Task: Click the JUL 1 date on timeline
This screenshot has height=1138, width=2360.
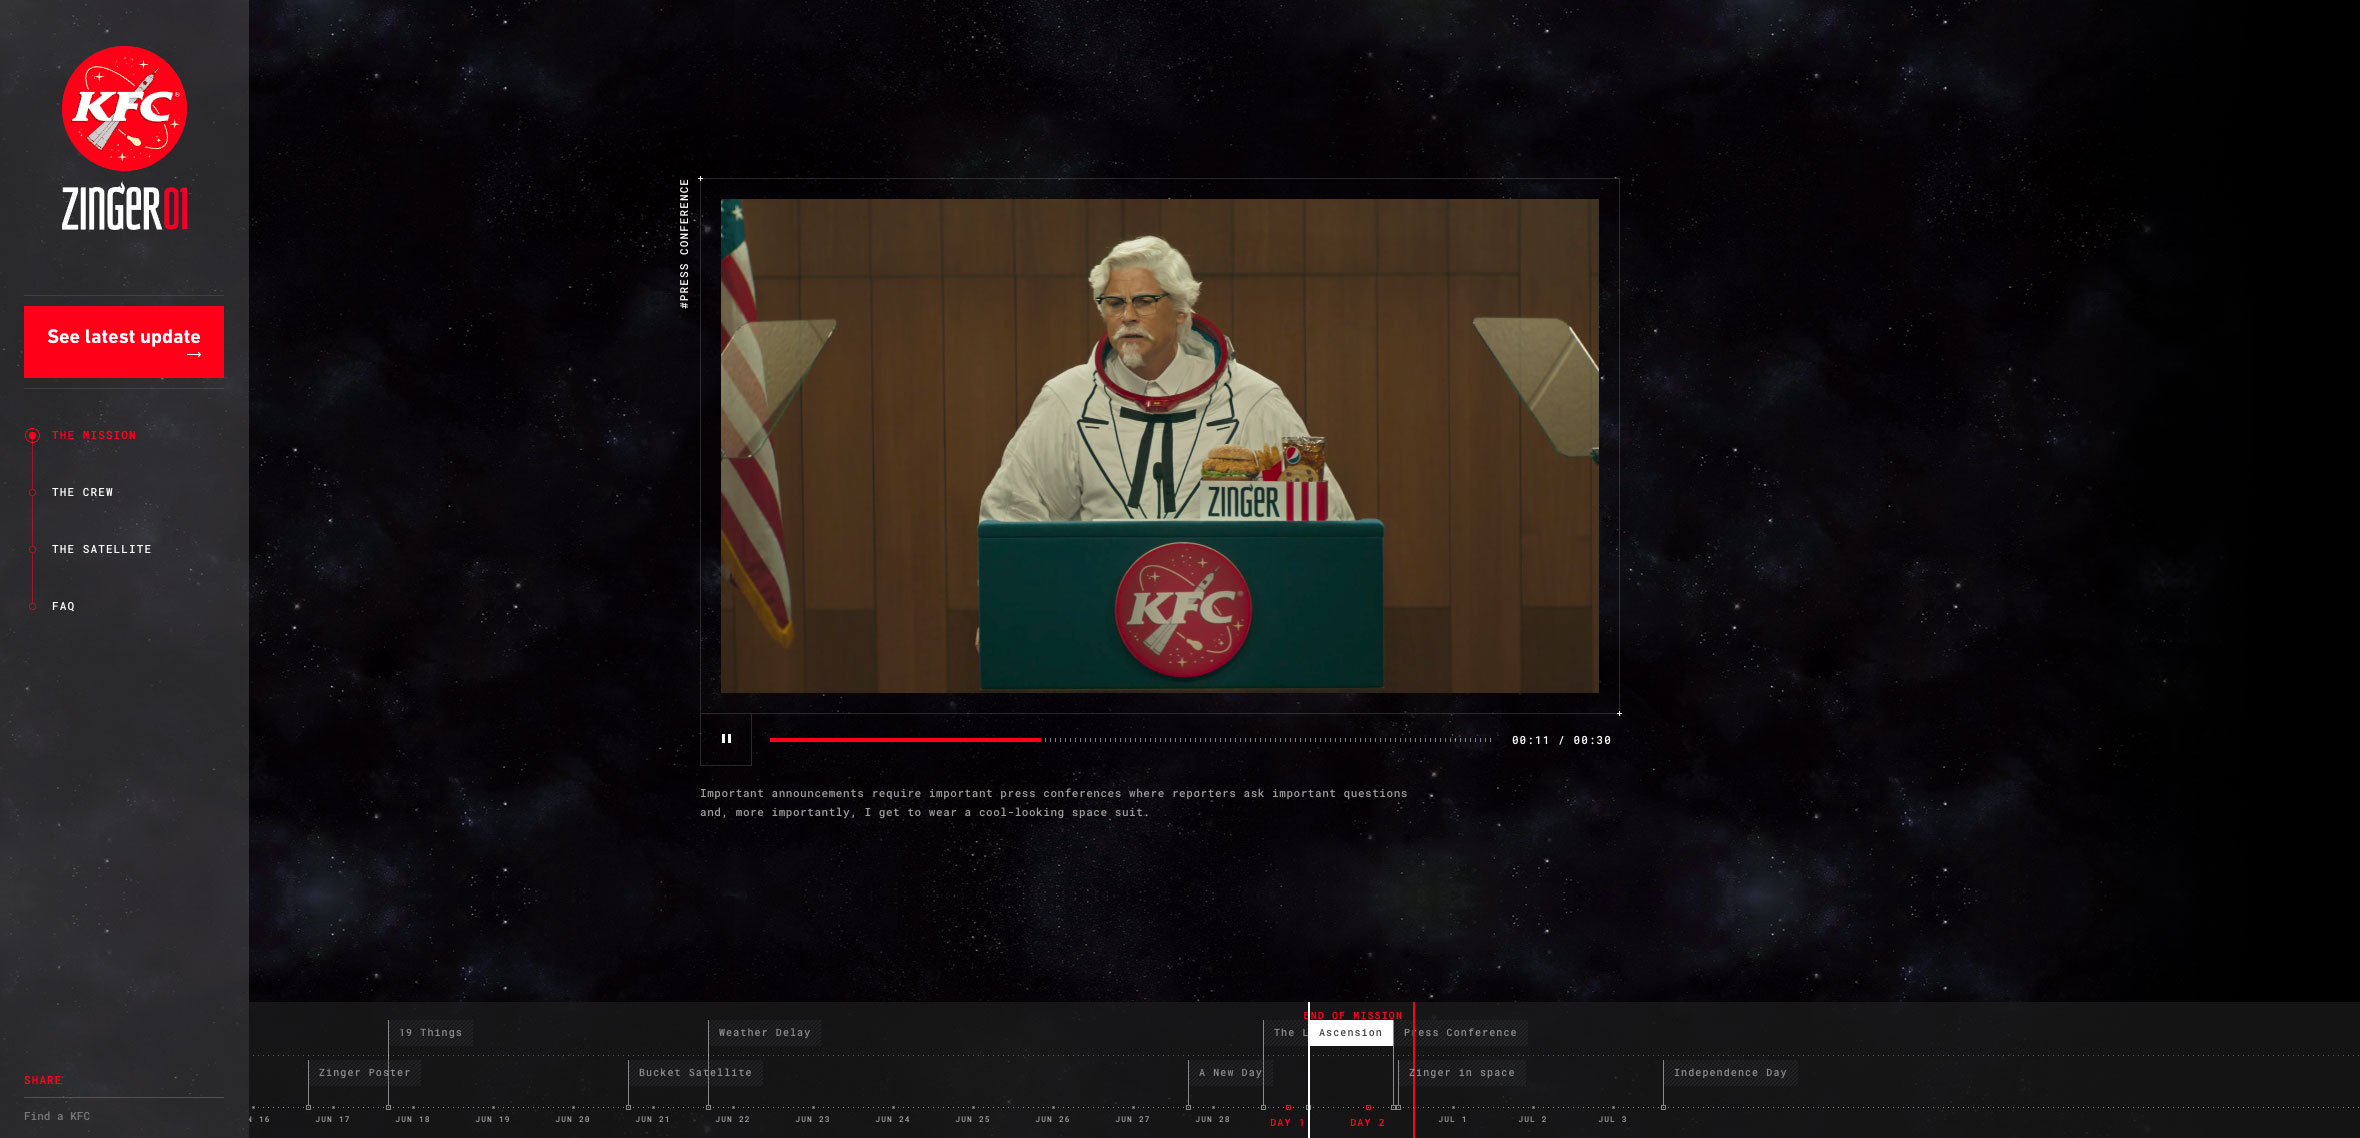Action: point(1453,1120)
